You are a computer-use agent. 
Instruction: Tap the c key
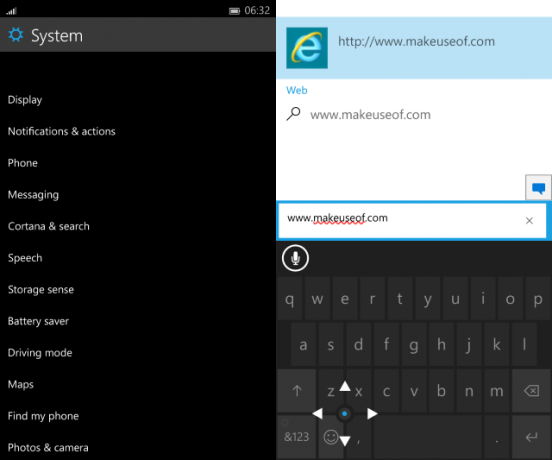[x=386, y=391]
